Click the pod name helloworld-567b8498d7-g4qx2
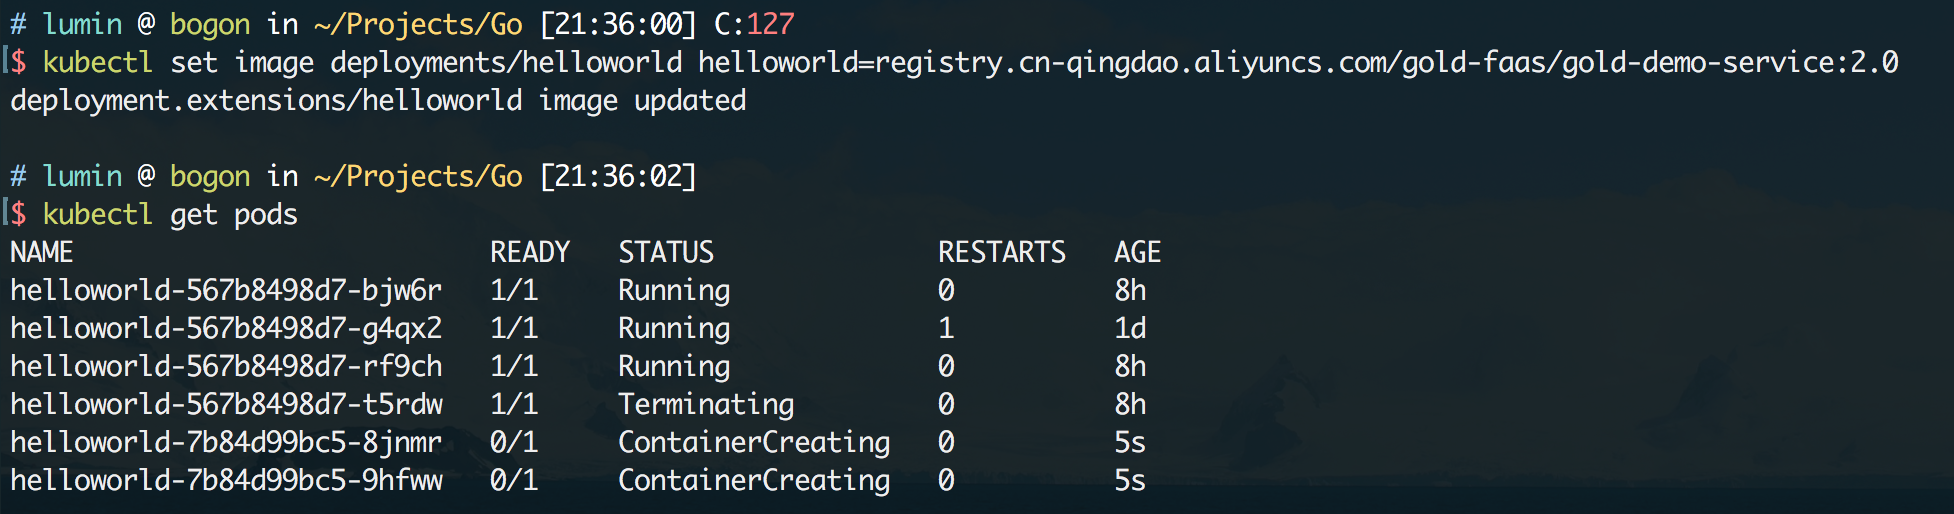This screenshot has height=514, width=1954. click(226, 328)
